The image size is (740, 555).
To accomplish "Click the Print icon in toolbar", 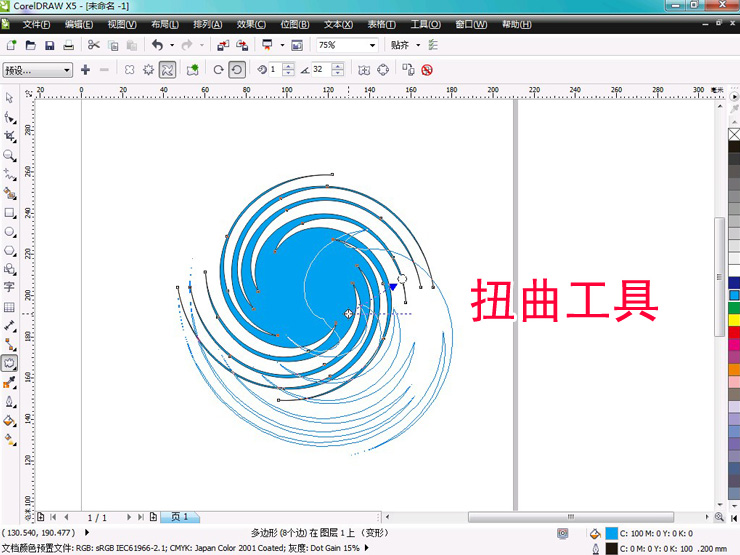I will point(68,45).
